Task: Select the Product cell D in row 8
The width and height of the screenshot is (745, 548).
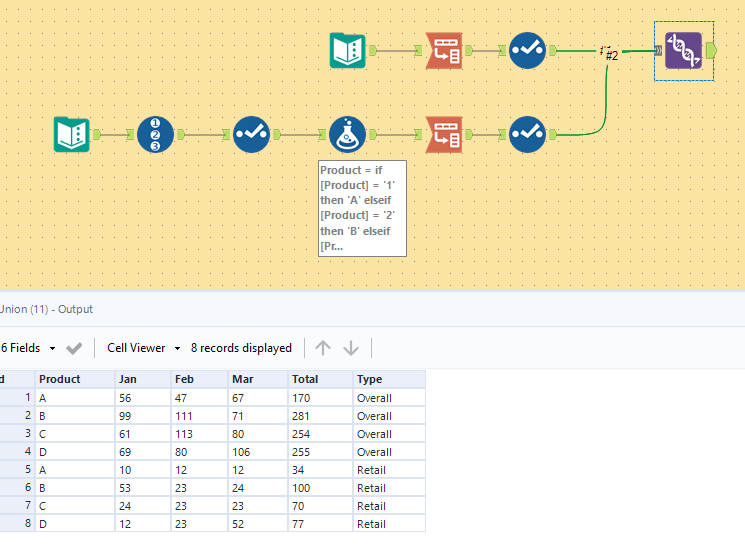Action: tap(75, 524)
